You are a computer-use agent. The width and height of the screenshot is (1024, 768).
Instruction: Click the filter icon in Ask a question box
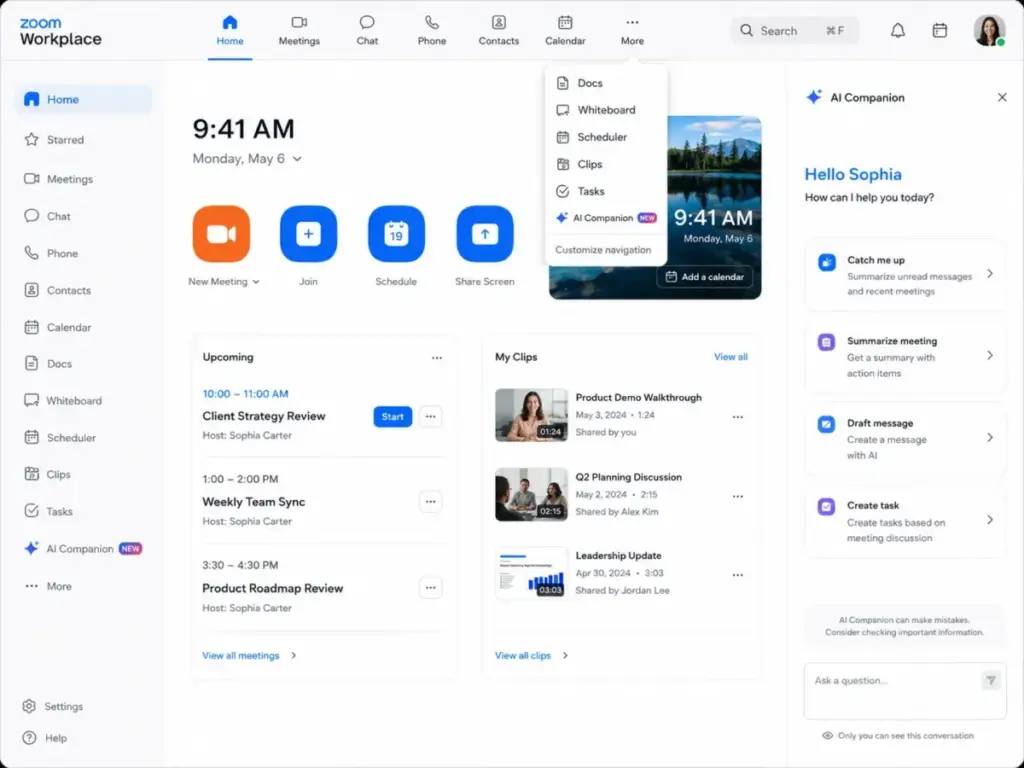tap(991, 680)
